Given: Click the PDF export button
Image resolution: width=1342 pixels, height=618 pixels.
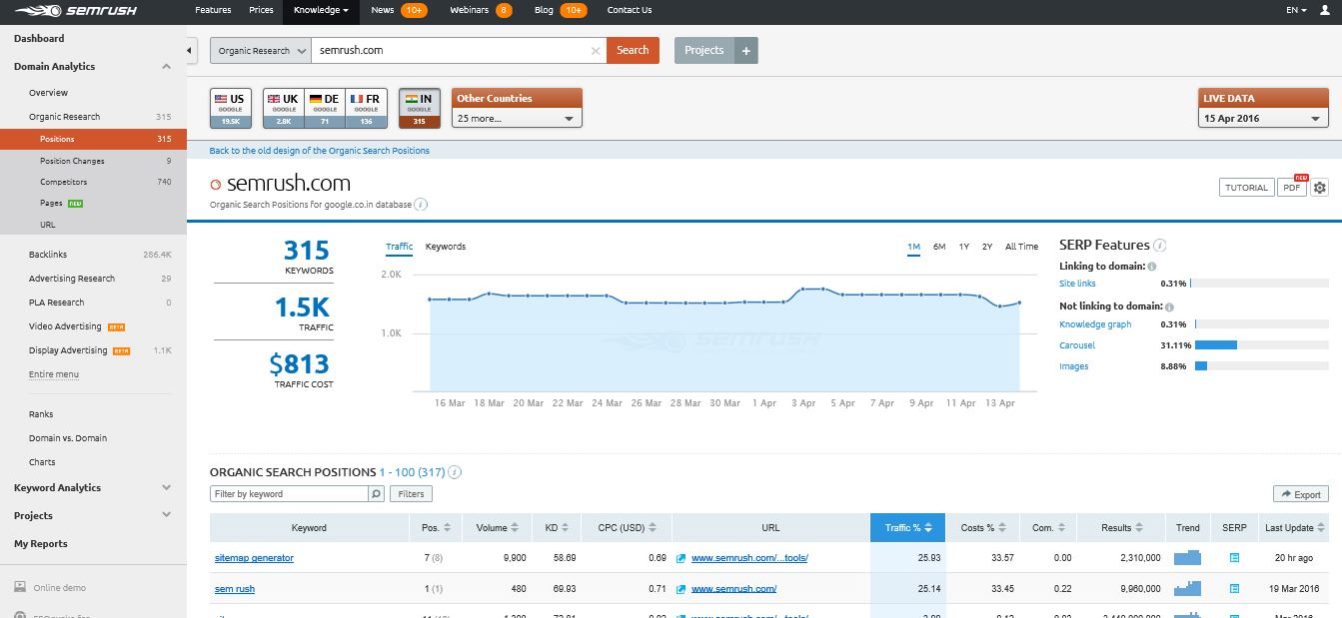Looking at the screenshot, I should pyautogui.click(x=1291, y=186).
